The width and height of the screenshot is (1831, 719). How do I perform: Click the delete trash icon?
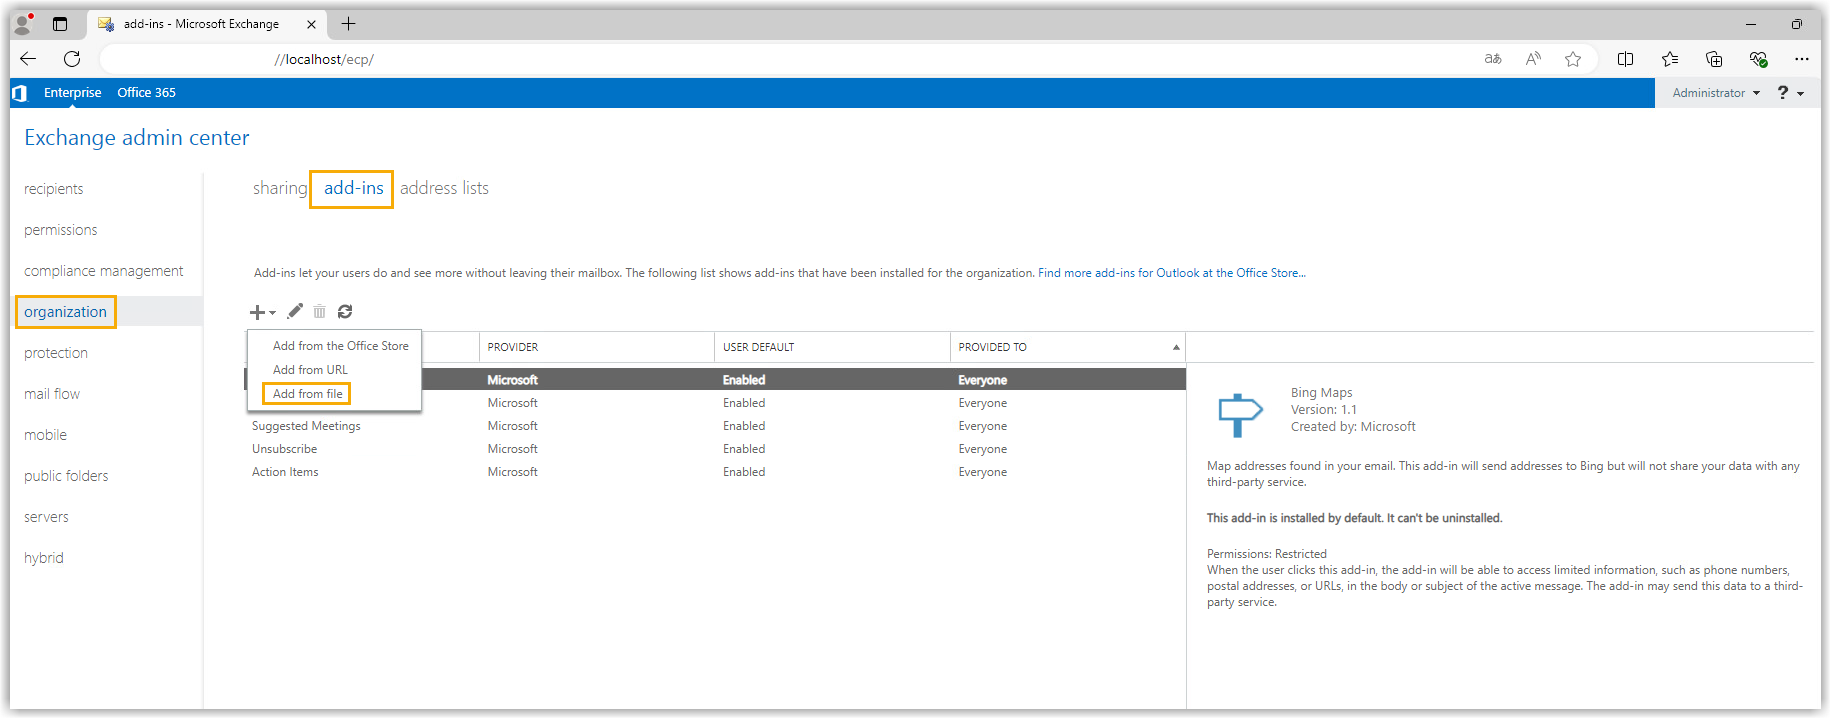[319, 311]
